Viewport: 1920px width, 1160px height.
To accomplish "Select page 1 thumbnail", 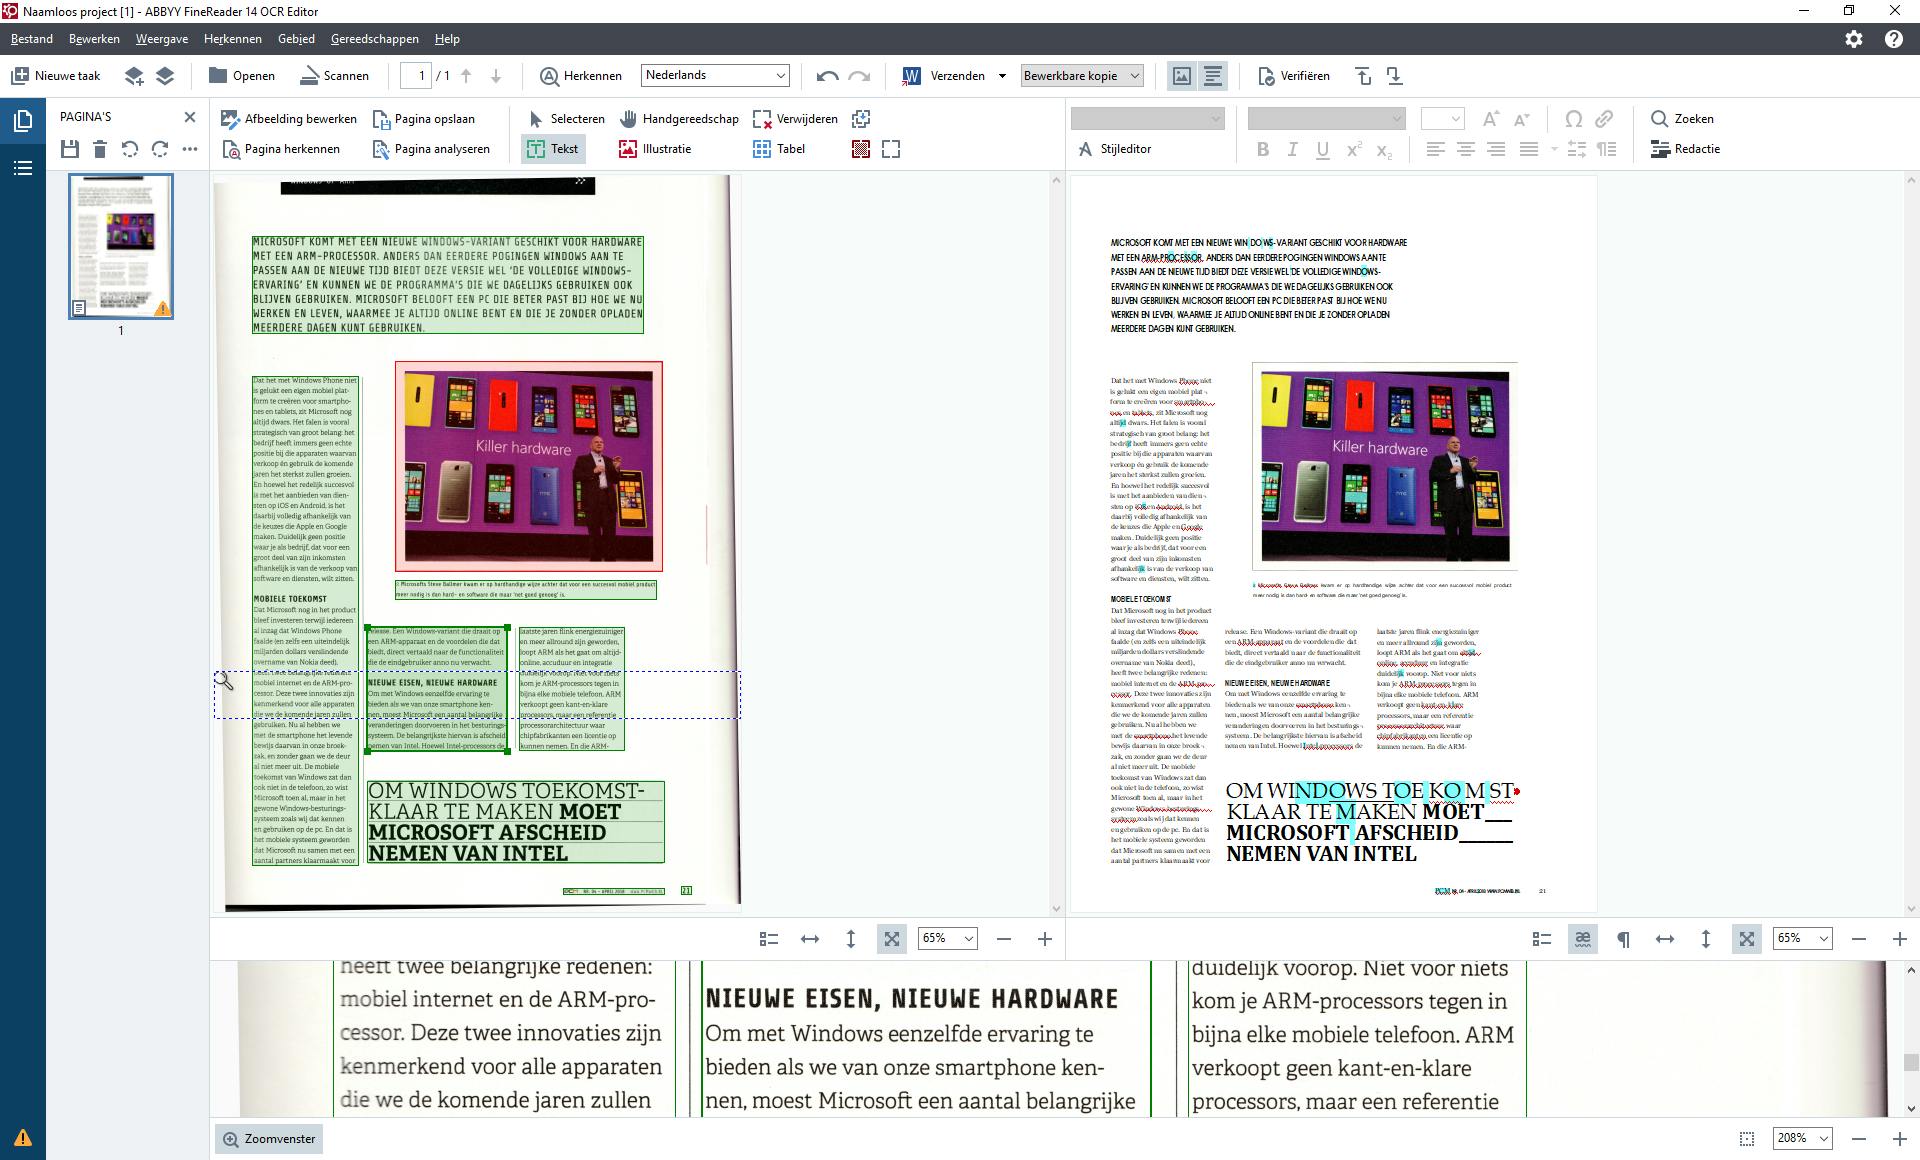I will tap(121, 247).
